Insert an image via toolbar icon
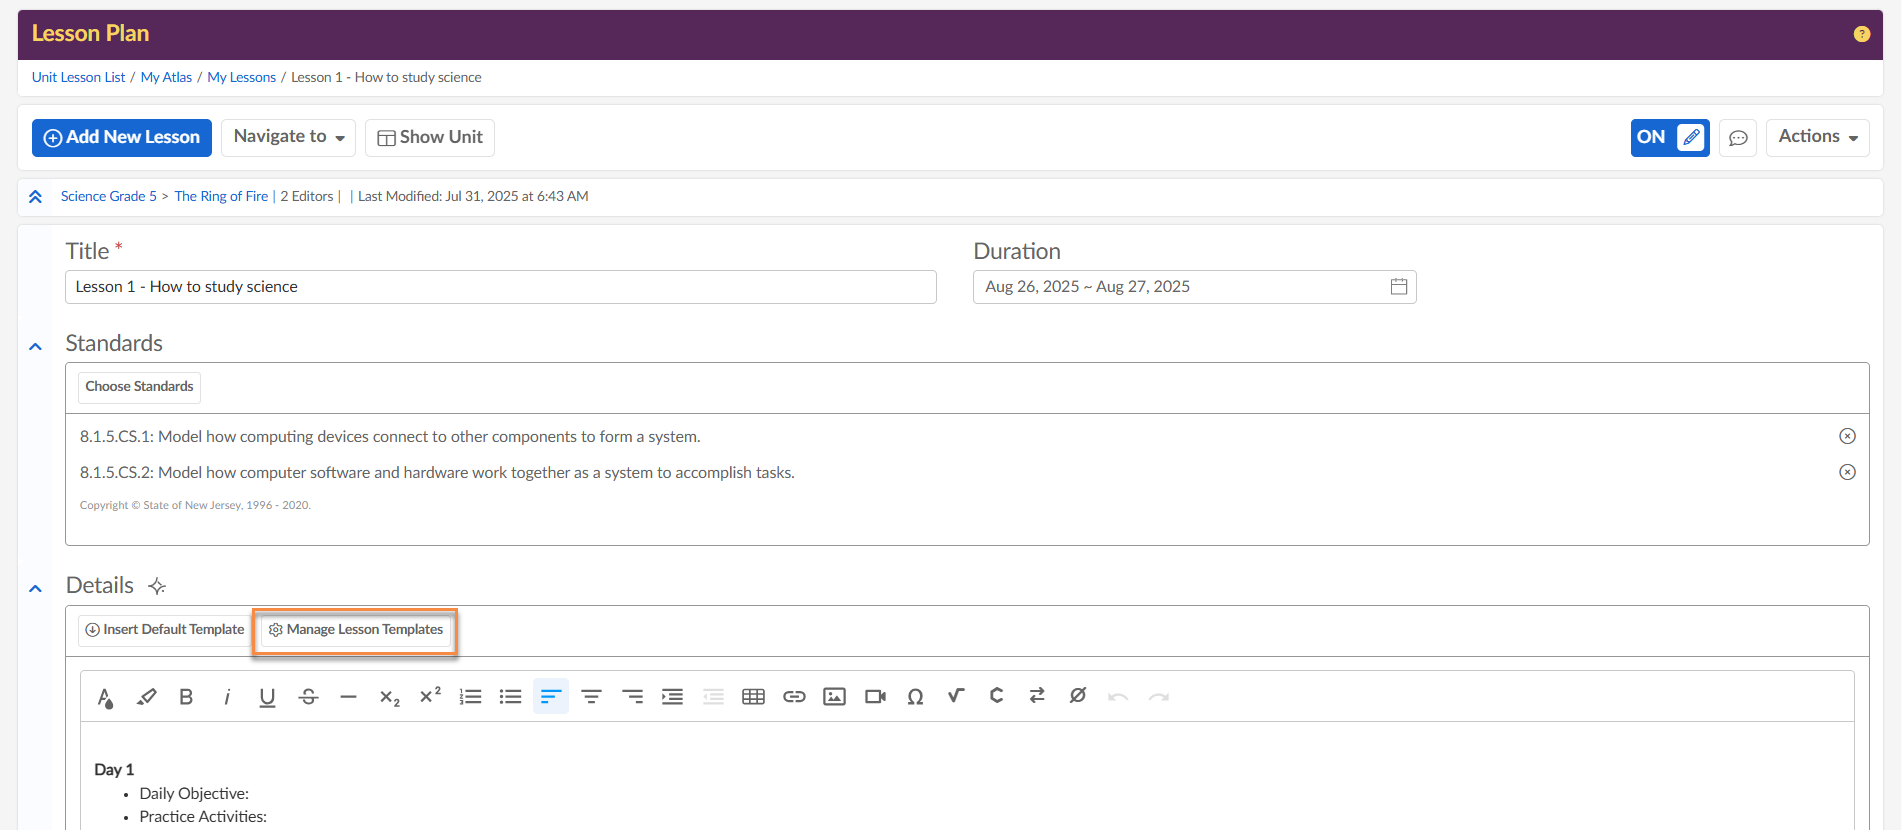 click(834, 697)
